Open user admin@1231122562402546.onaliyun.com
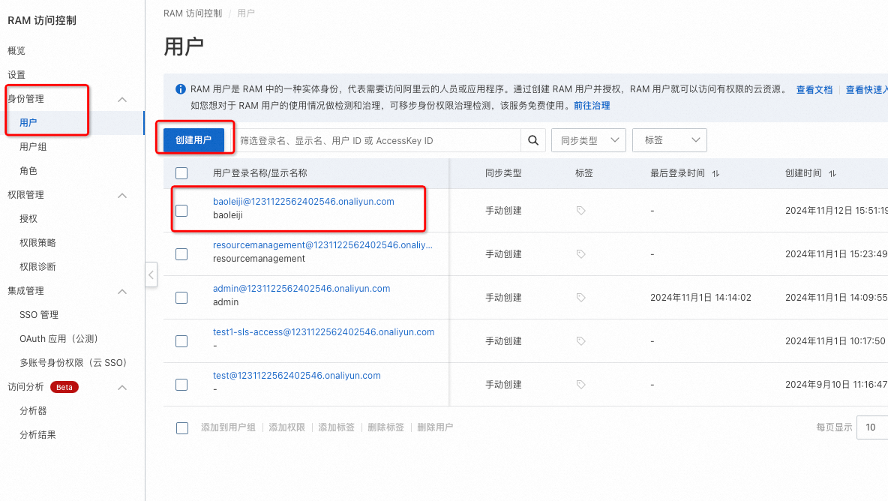Screen dimensions: 888x502 click(301, 289)
